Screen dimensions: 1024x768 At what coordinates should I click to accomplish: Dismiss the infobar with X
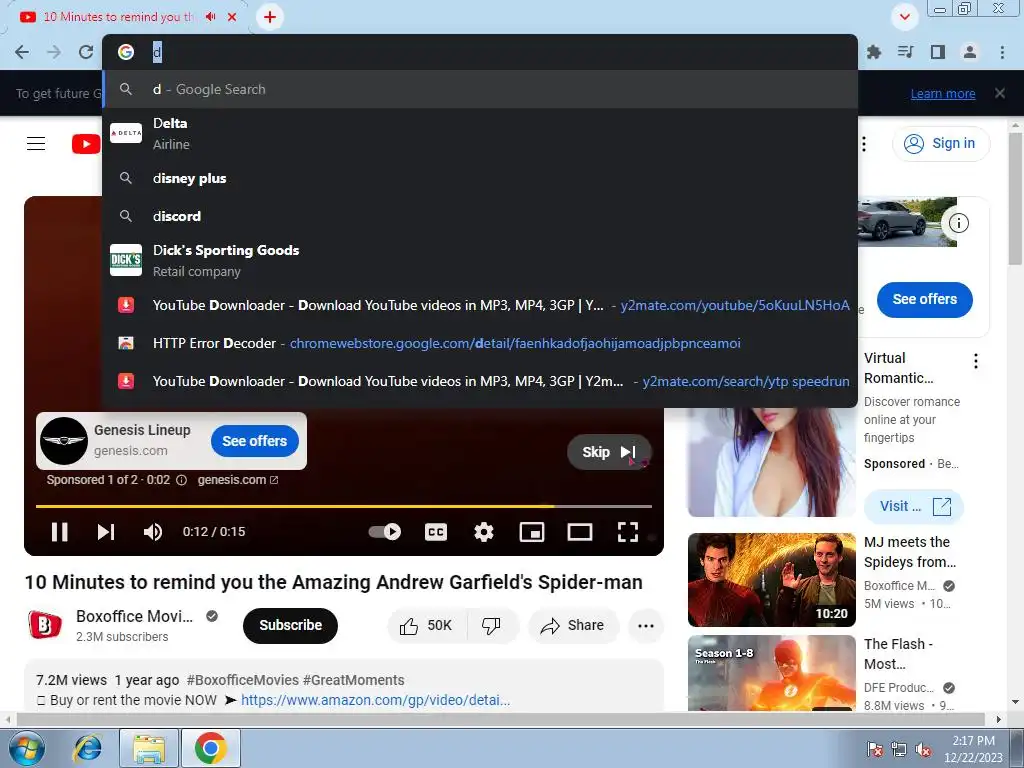[x=1000, y=93]
